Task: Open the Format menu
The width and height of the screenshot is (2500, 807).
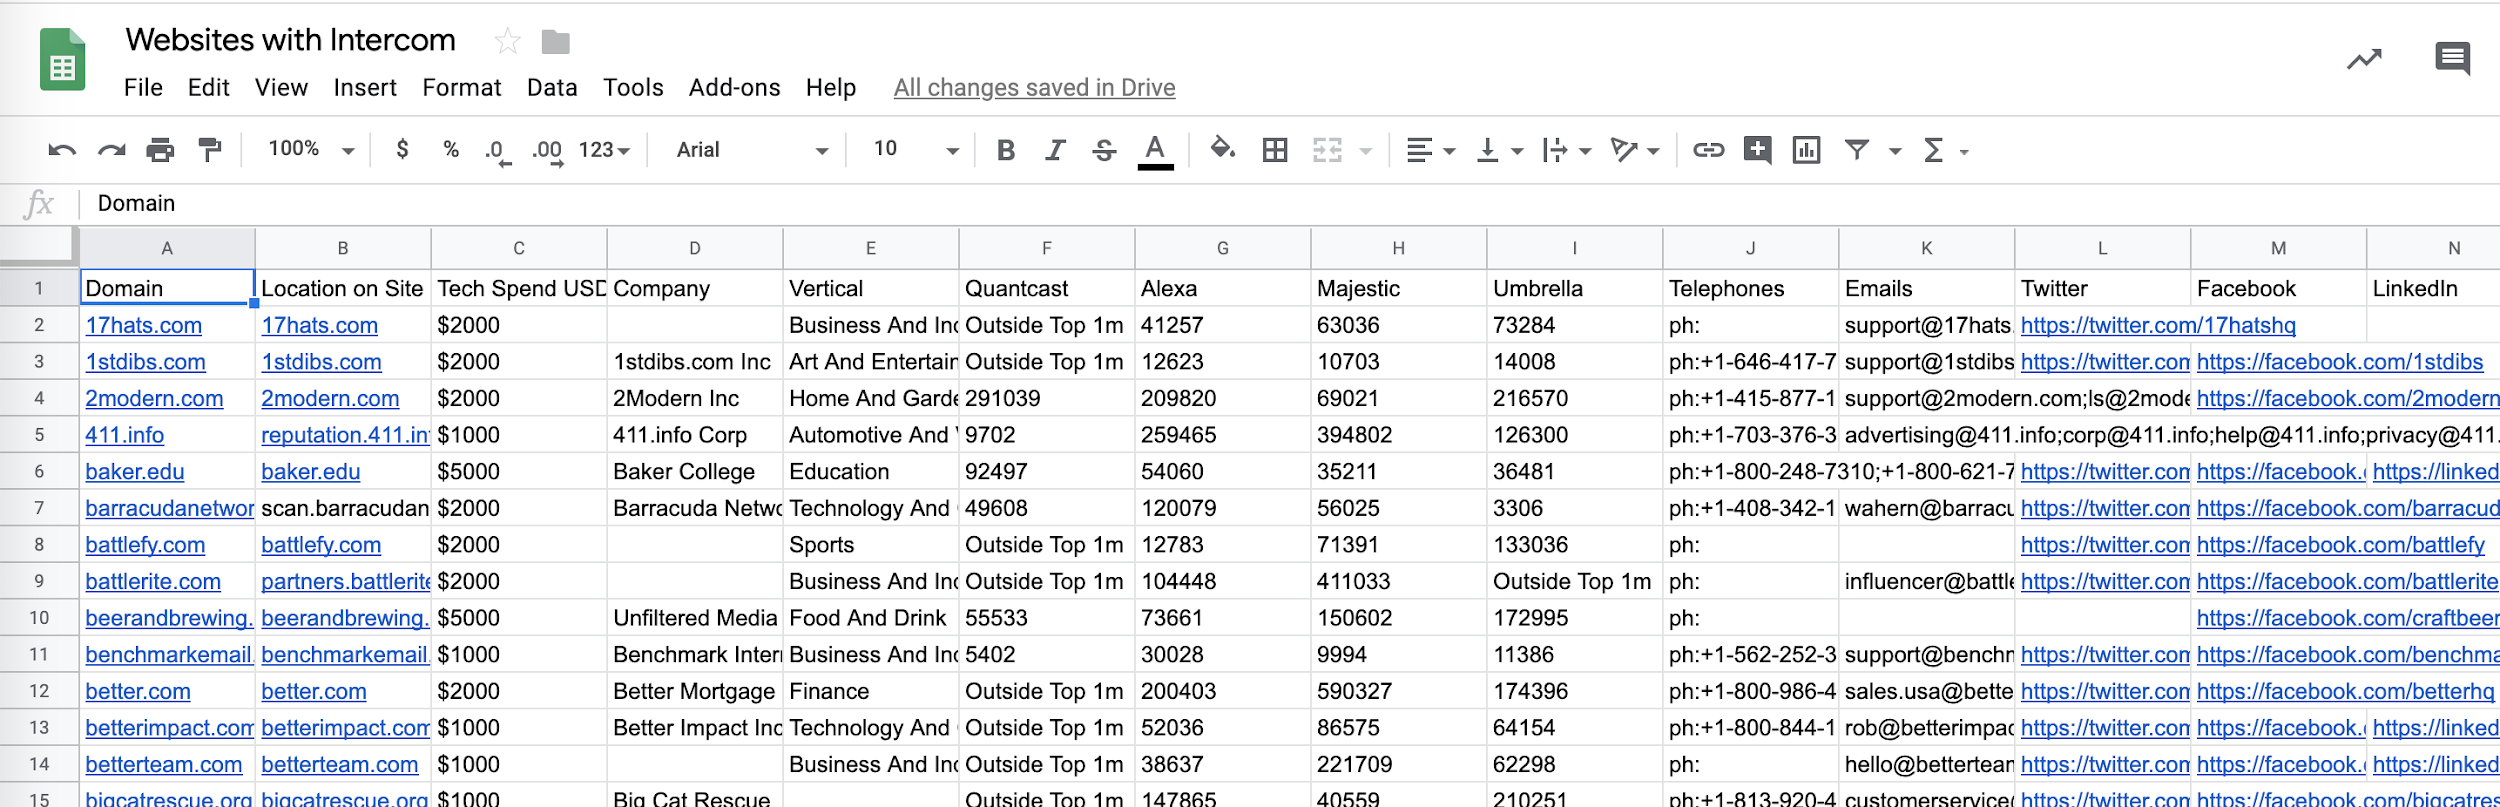Action: click(461, 88)
